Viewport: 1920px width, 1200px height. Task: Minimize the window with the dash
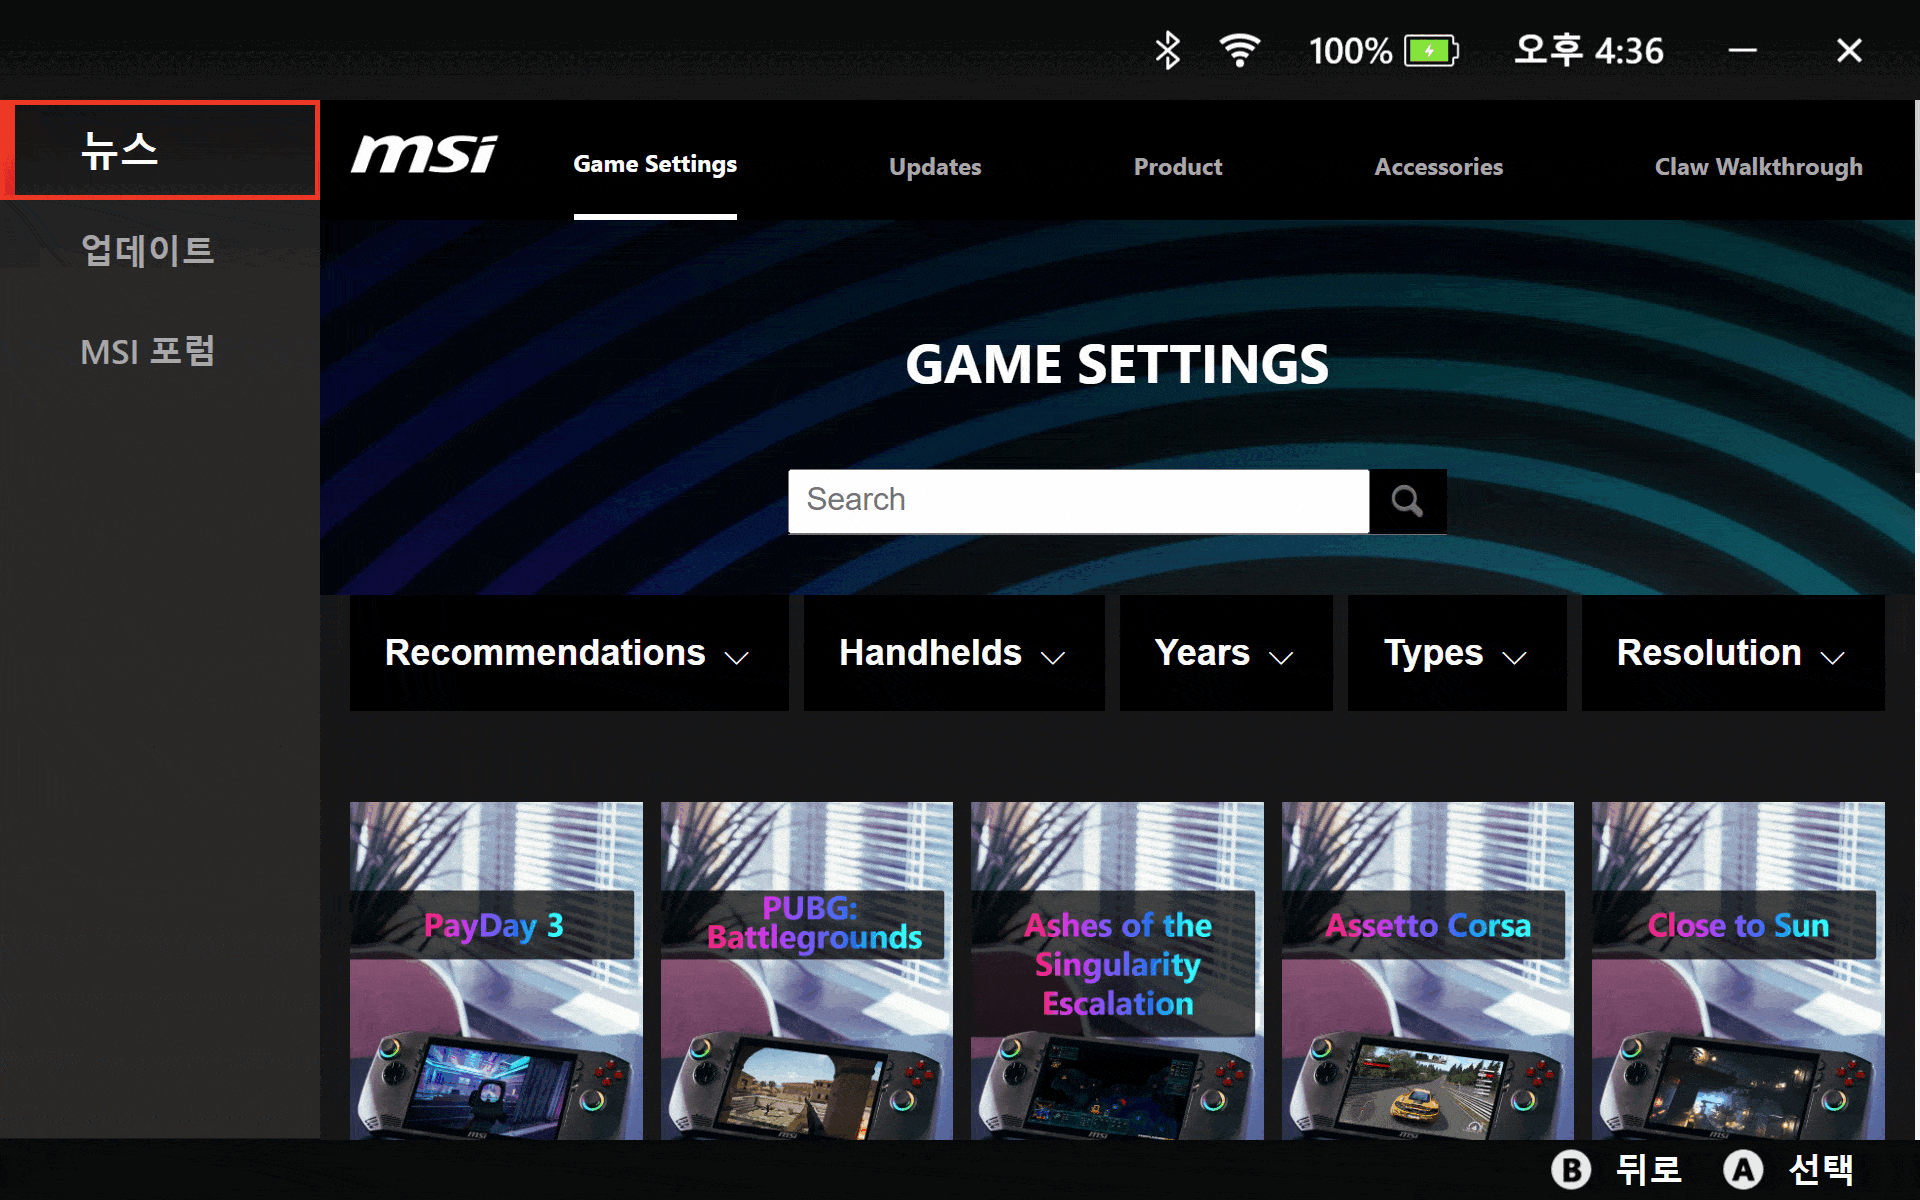click(x=1743, y=50)
